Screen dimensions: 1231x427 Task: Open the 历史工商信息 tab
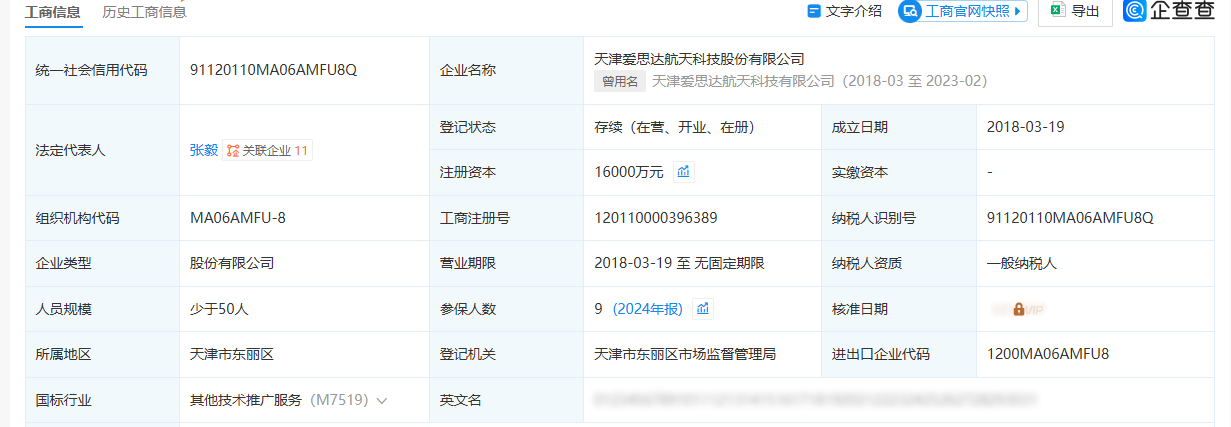click(x=144, y=12)
